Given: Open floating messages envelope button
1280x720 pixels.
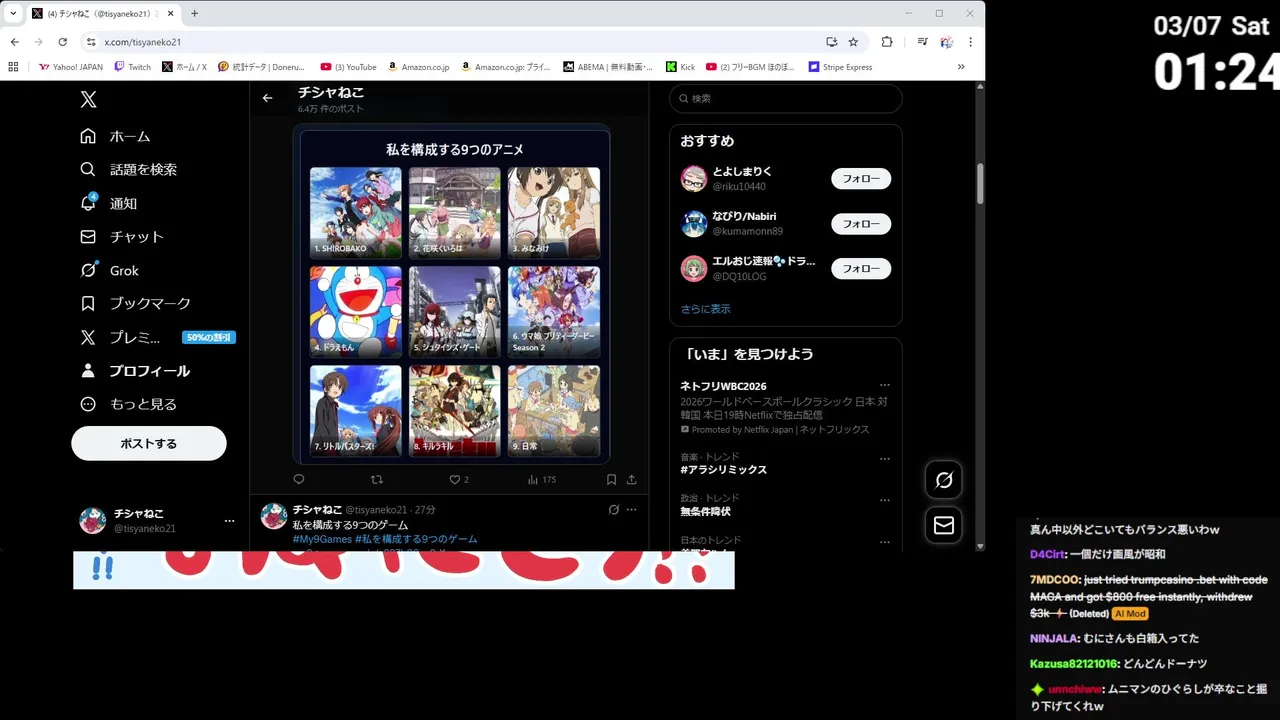Looking at the screenshot, I should click(x=944, y=526).
